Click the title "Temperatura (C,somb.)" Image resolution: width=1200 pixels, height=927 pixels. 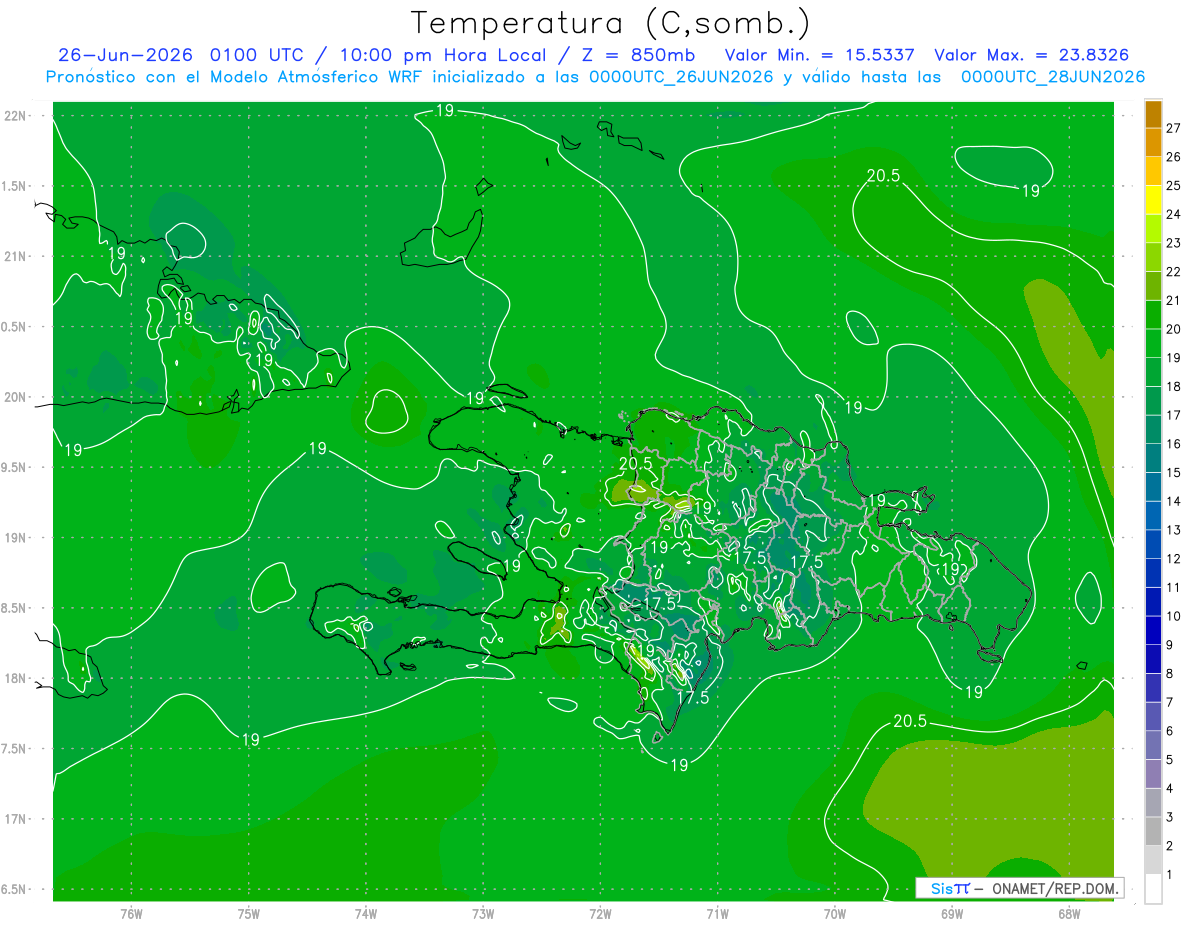pos(611,22)
